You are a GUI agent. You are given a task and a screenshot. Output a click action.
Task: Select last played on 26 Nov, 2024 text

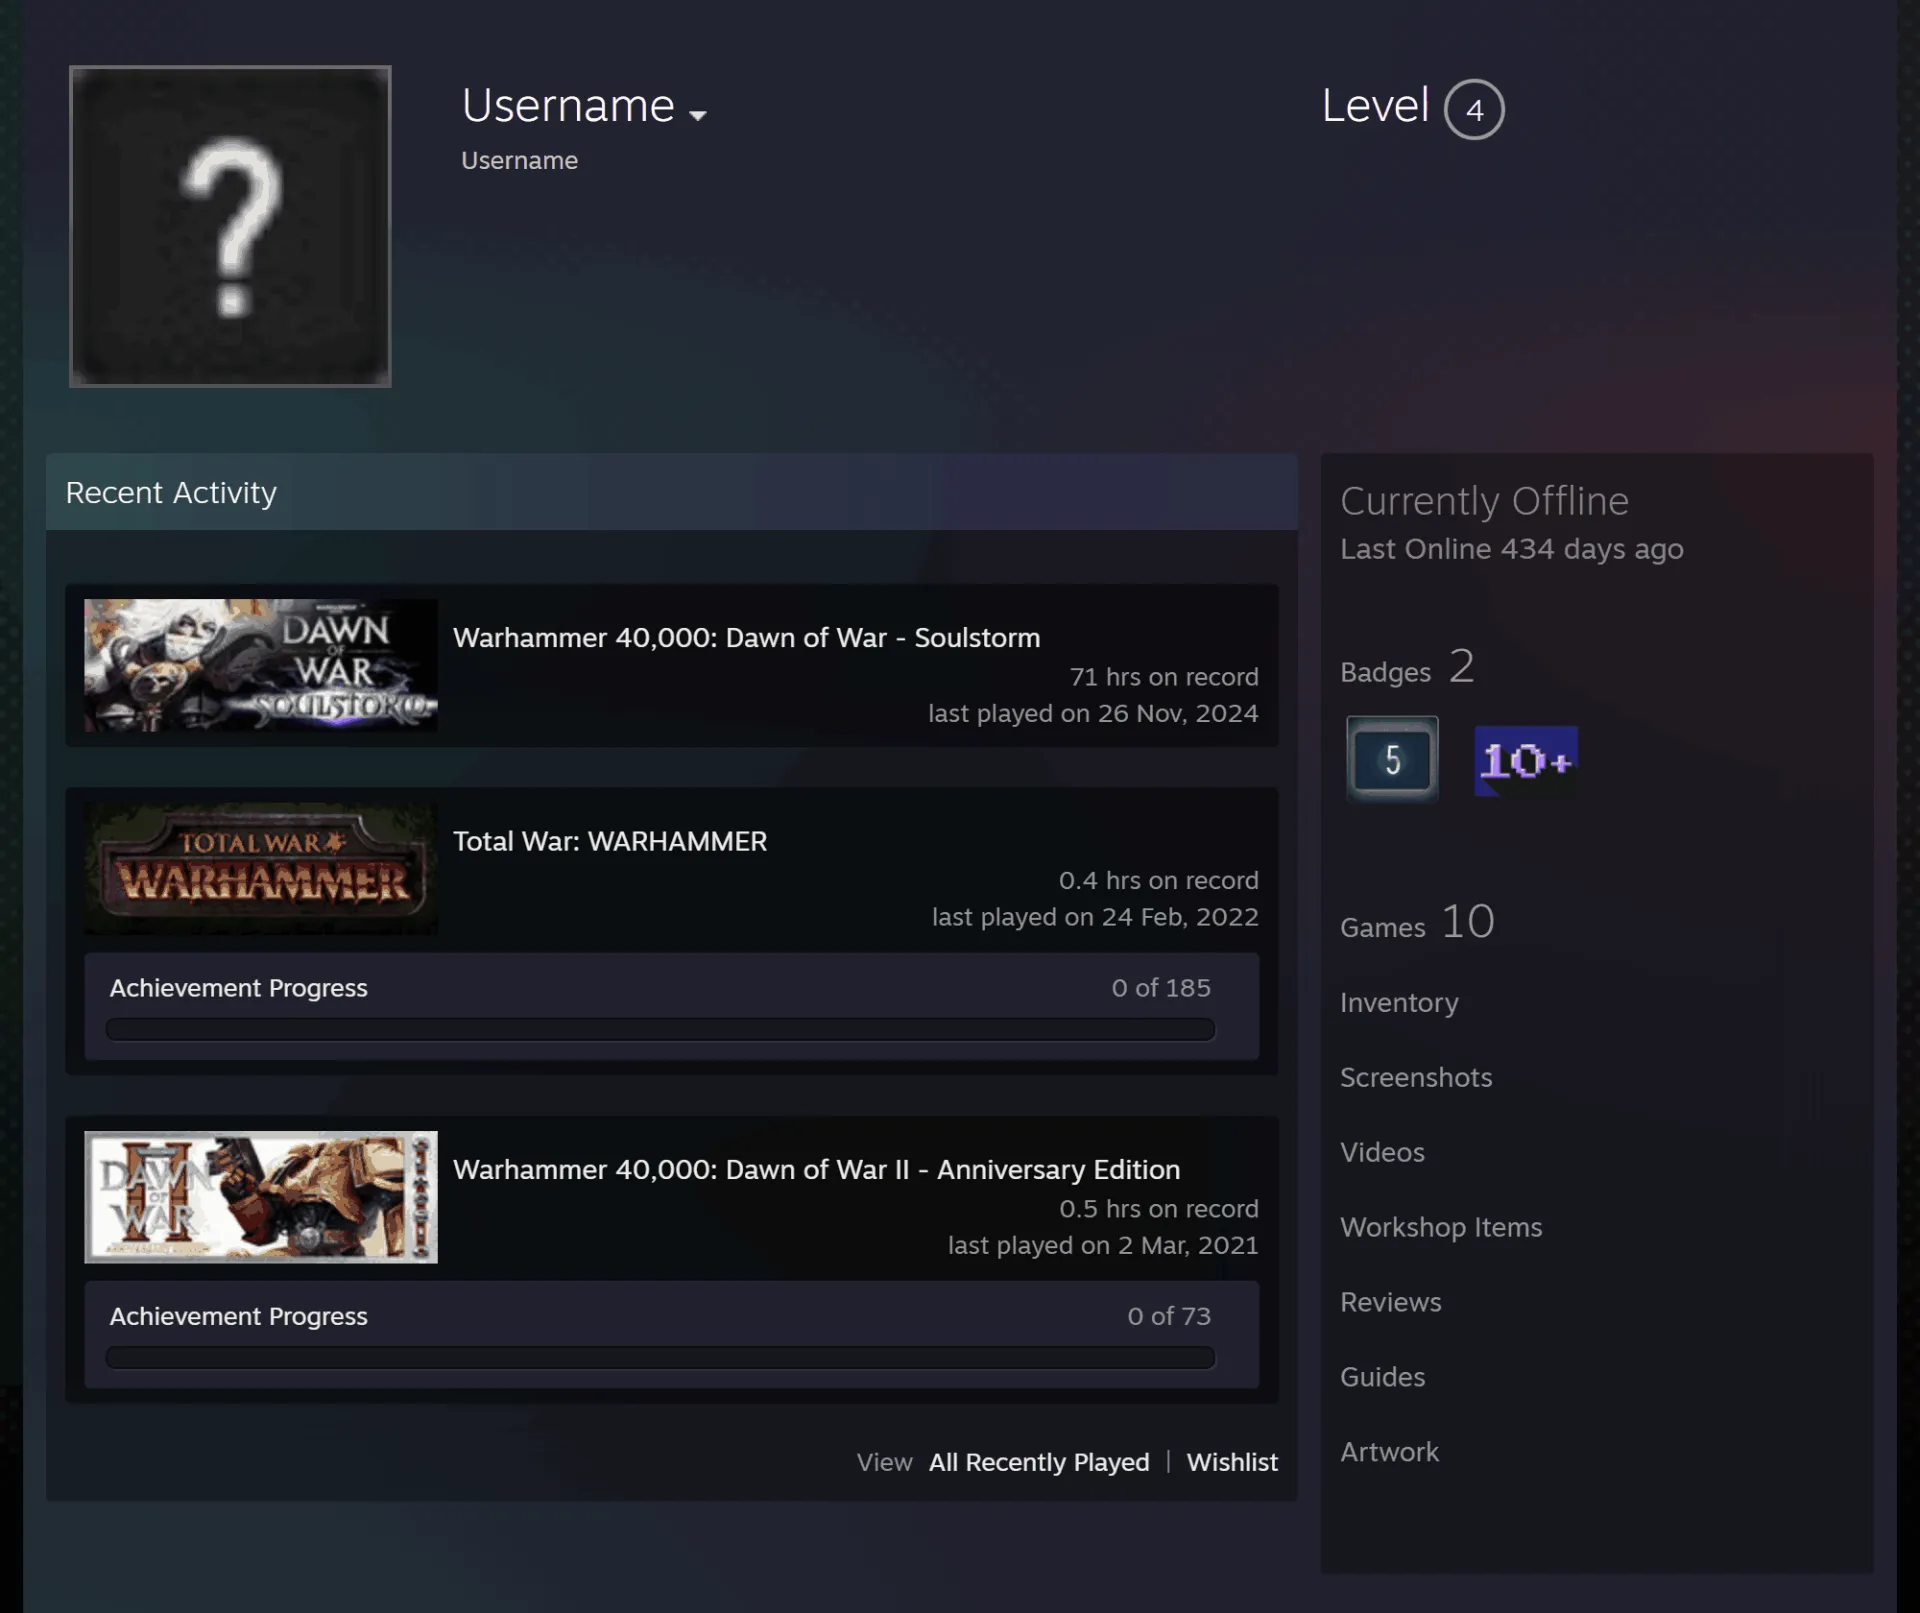tap(1093, 713)
